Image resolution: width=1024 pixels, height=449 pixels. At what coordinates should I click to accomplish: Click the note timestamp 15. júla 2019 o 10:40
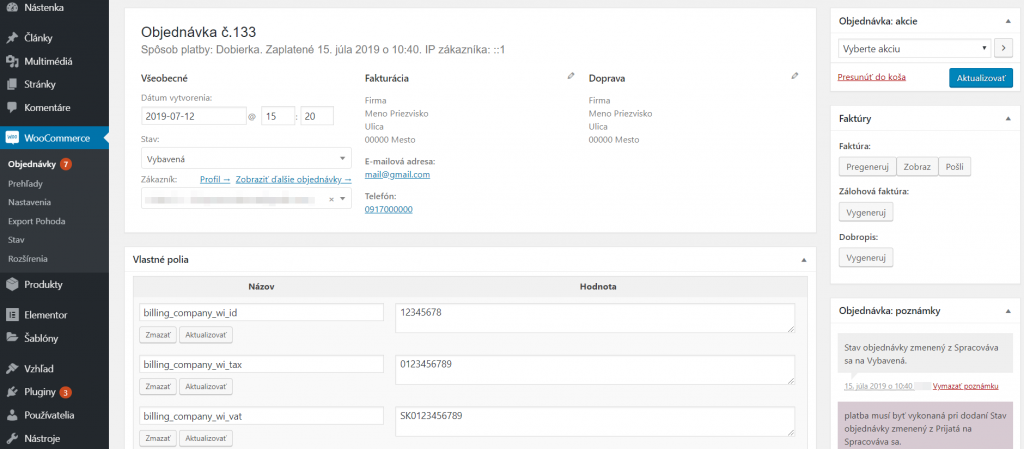878,386
